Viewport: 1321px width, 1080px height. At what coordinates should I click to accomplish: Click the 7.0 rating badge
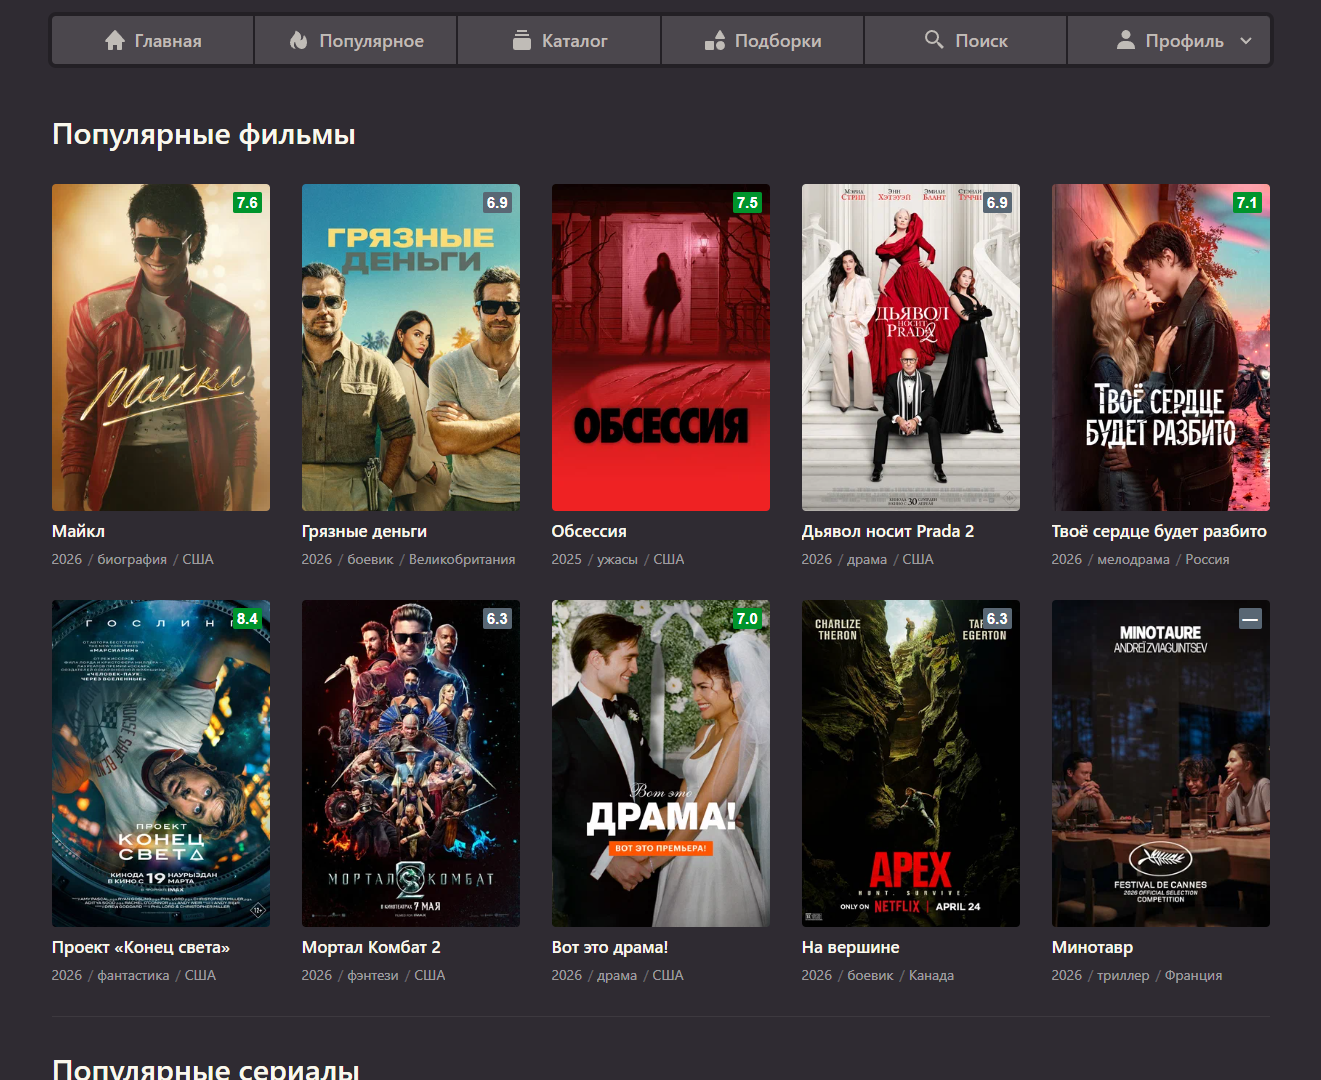tap(747, 618)
